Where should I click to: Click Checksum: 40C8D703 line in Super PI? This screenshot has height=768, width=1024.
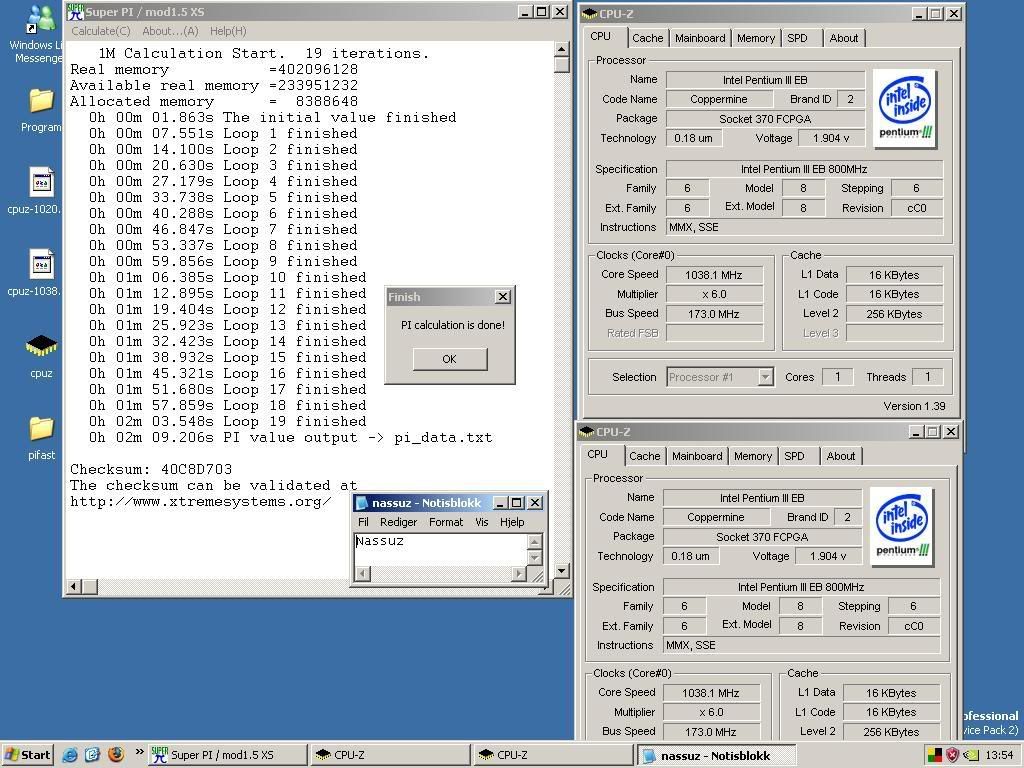click(151, 470)
